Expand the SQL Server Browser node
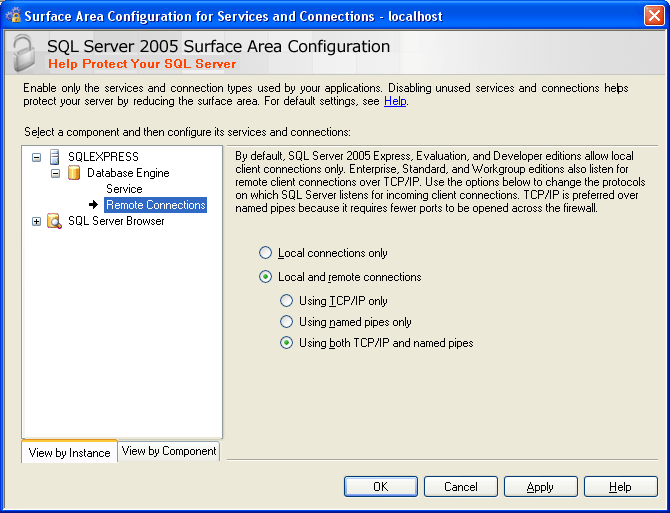Screen dimensions: 670x513 [x=37, y=222]
